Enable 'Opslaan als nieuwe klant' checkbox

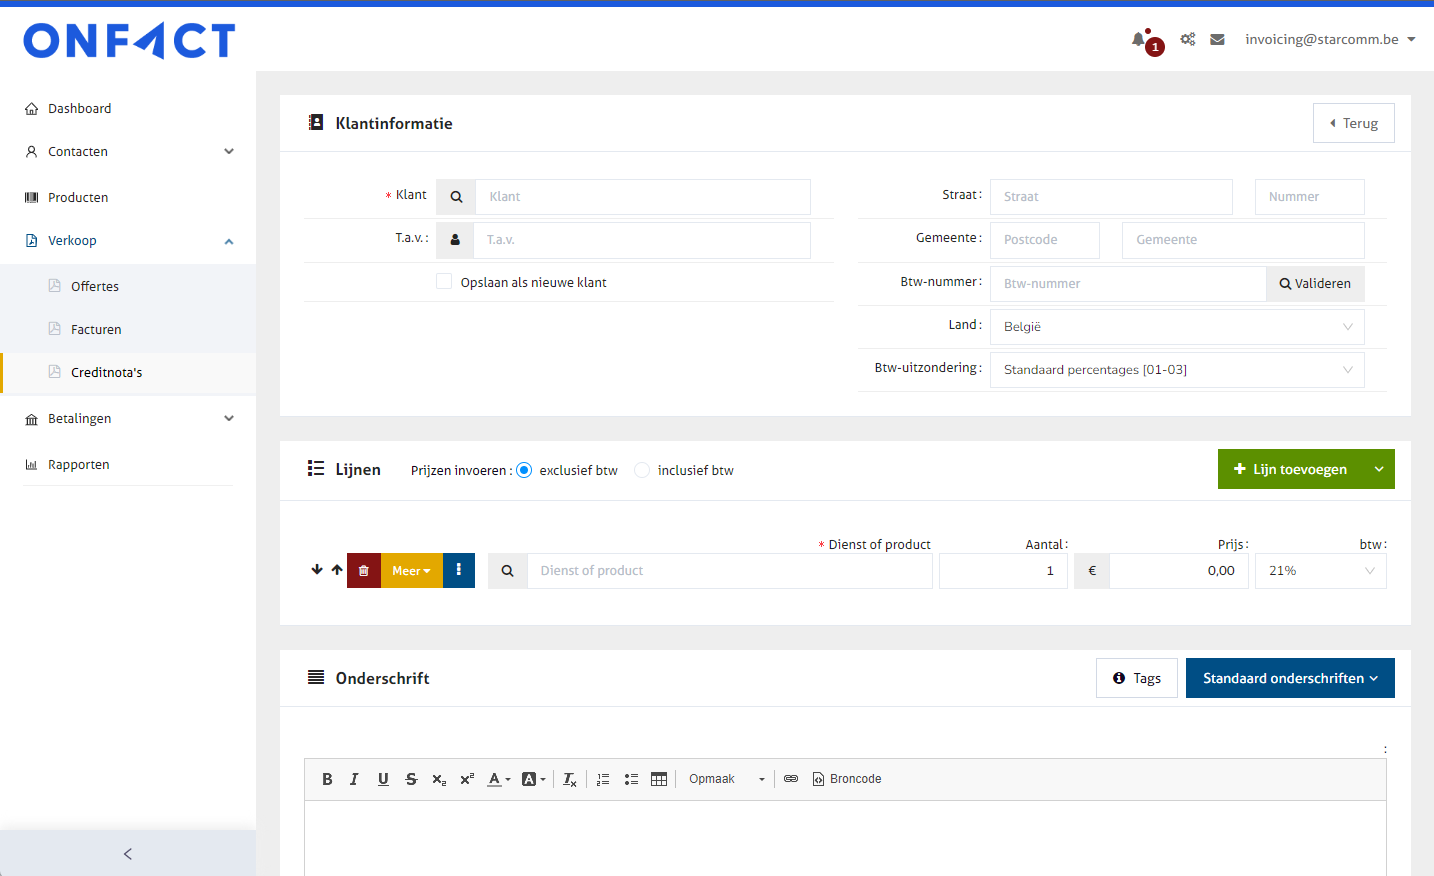pyautogui.click(x=444, y=282)
